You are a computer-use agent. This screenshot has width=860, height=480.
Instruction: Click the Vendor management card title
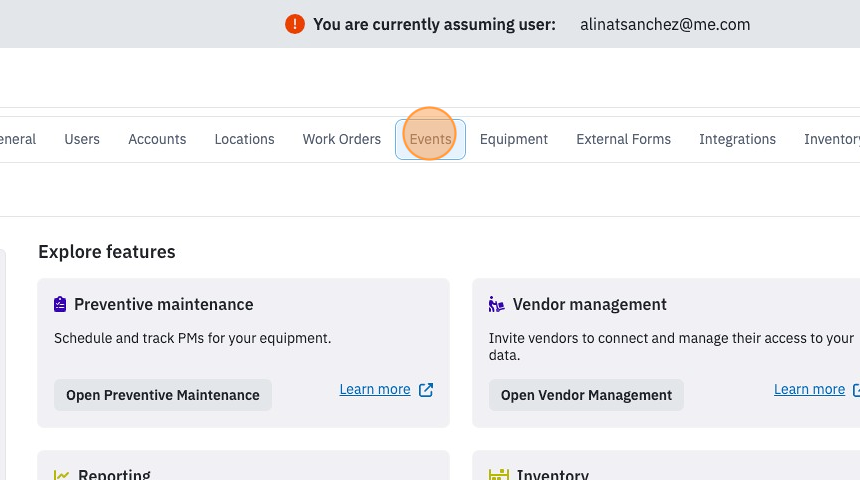point(590,304)
